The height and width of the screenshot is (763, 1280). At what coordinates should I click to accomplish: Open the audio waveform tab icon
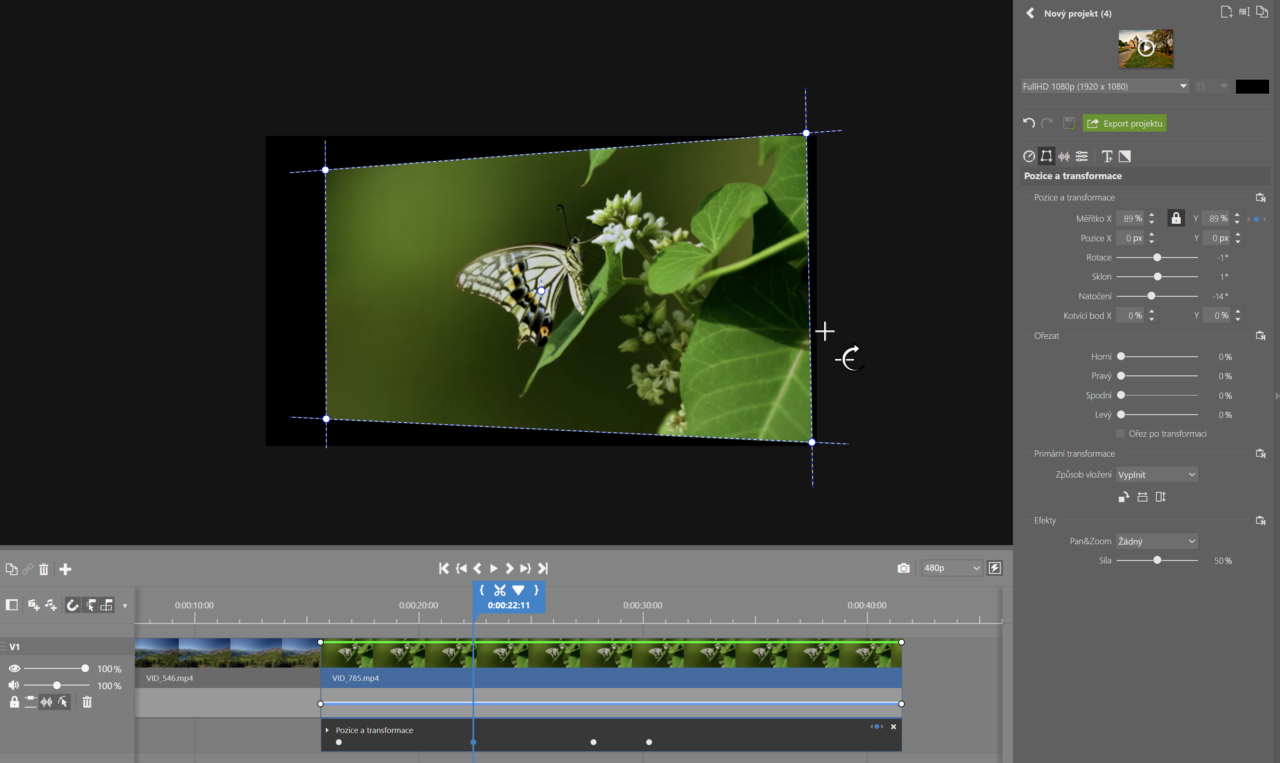tap(1064, 156)
